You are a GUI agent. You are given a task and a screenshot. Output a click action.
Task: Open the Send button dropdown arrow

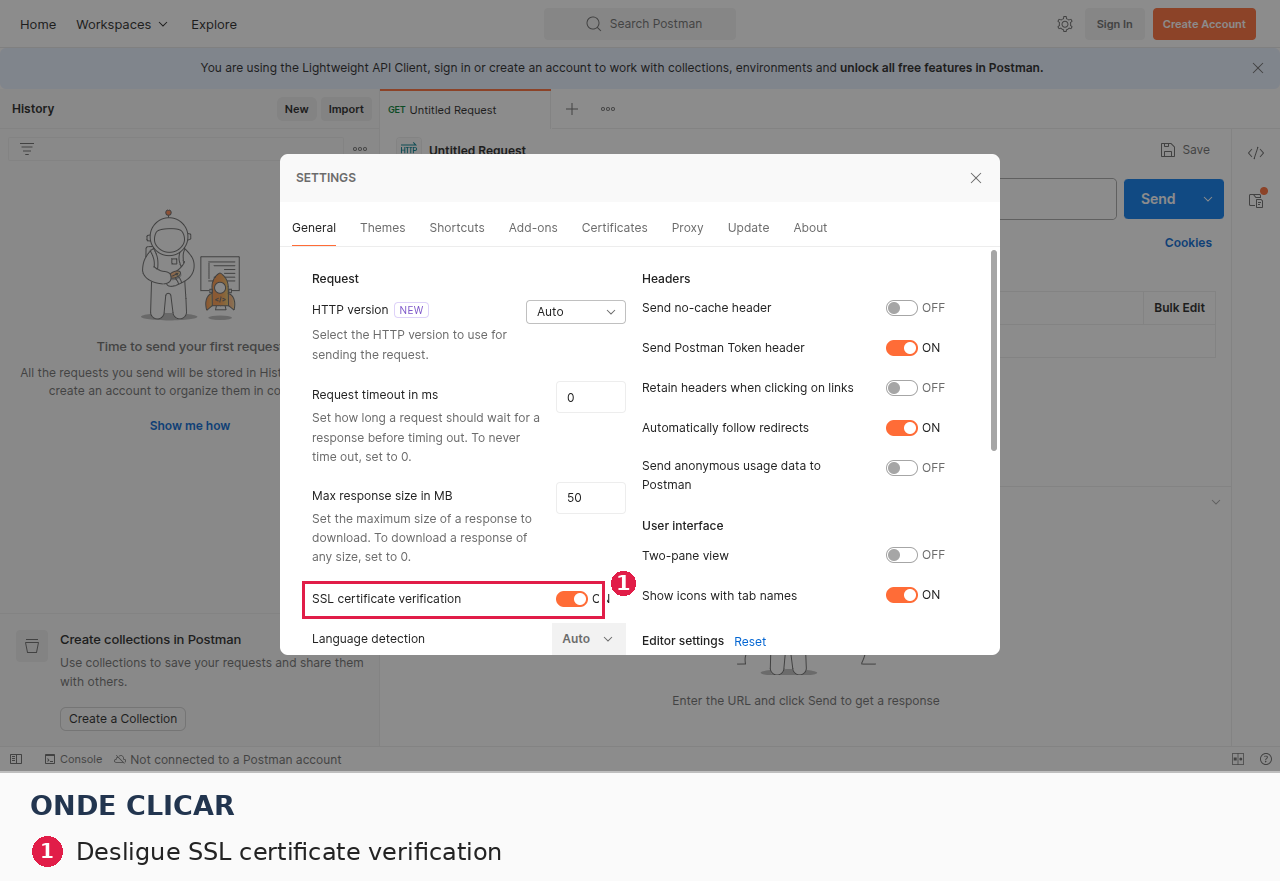pyautogui.click(x=1208, y=199)
